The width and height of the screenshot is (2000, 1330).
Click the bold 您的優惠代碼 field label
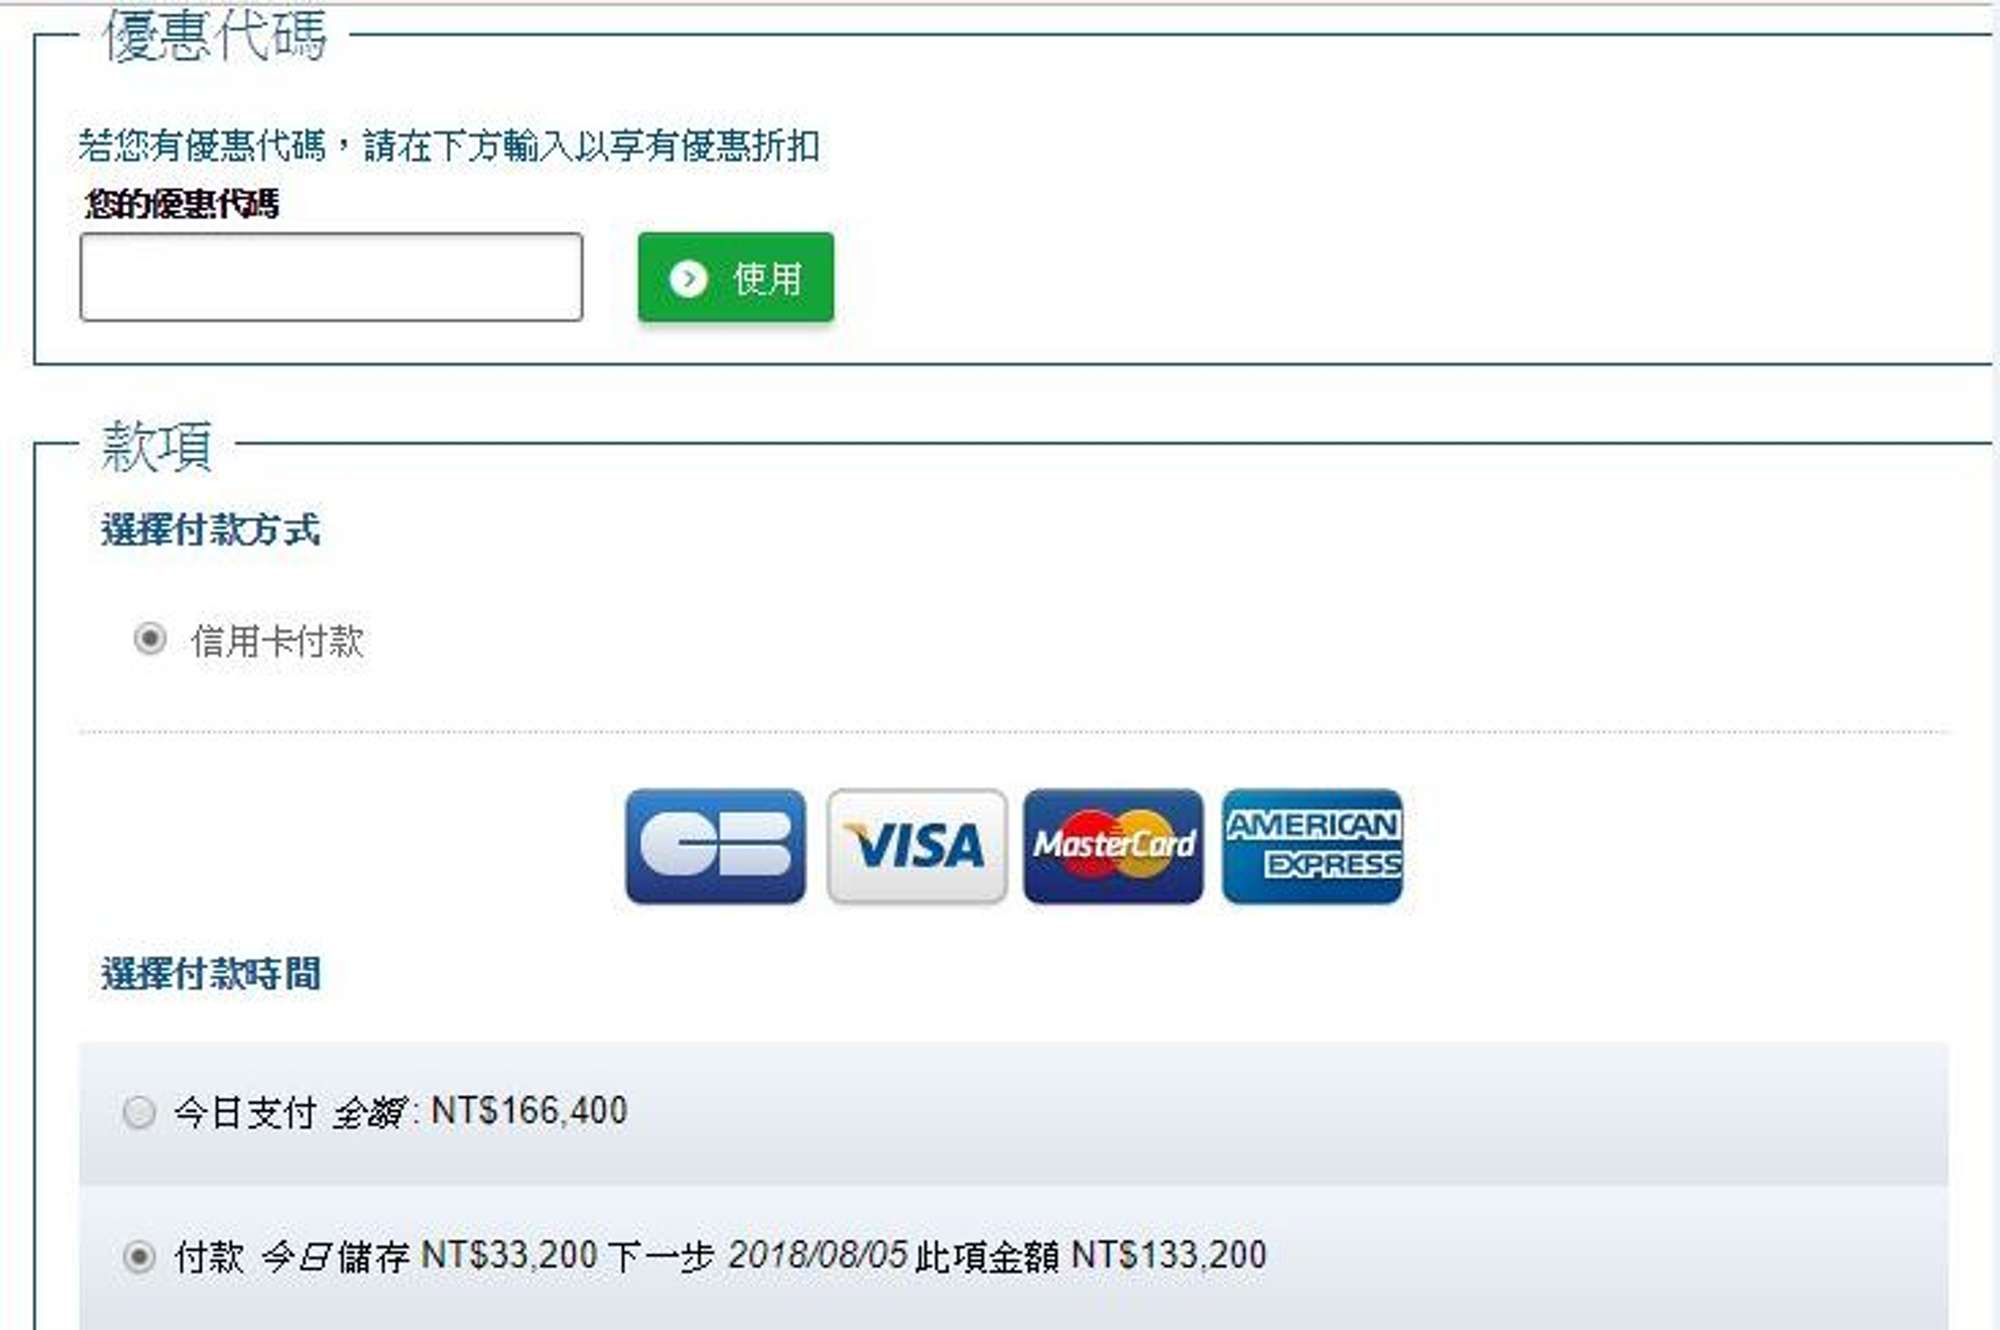tap(182, 204)
